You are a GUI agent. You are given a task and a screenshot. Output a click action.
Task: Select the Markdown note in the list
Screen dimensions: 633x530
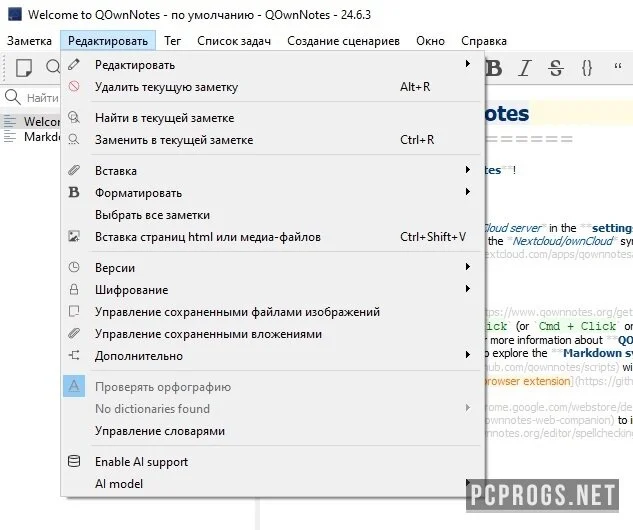tap(31, 136)
